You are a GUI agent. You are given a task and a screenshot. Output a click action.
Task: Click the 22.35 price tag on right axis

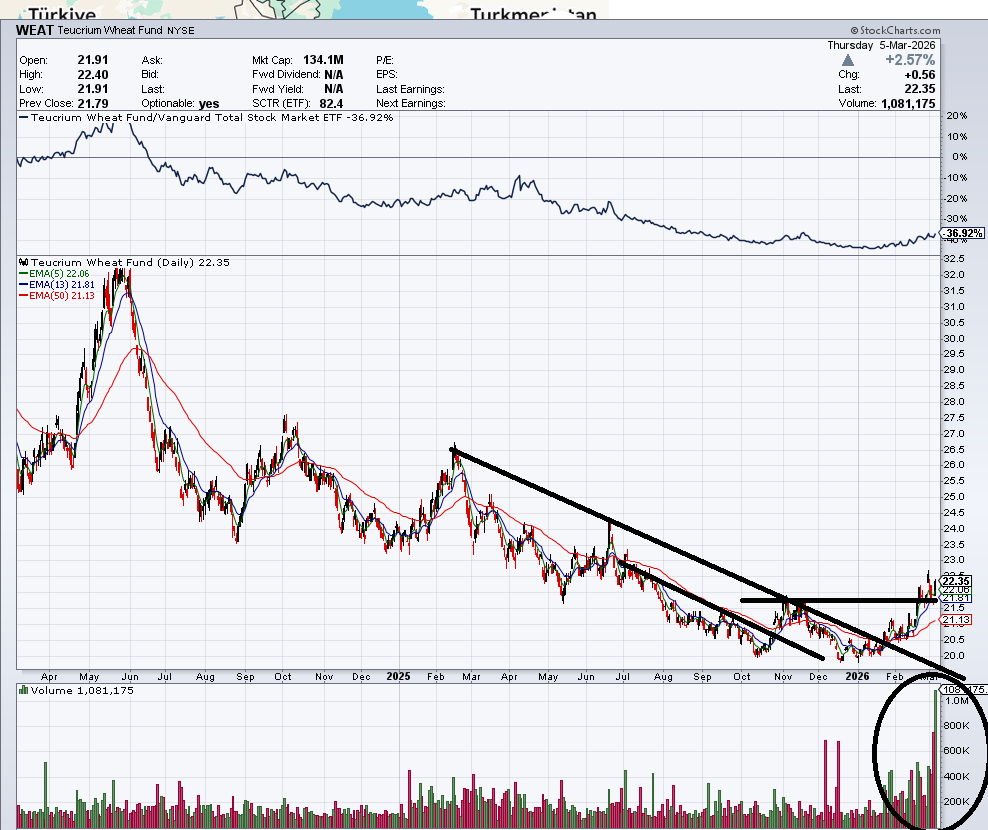point(955,580)
